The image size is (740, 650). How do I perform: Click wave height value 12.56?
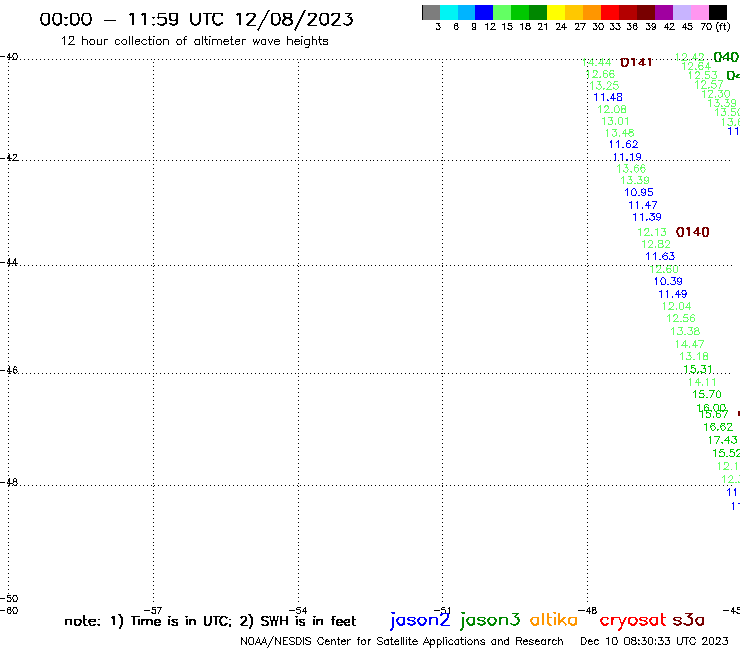(x=681, y=318)
